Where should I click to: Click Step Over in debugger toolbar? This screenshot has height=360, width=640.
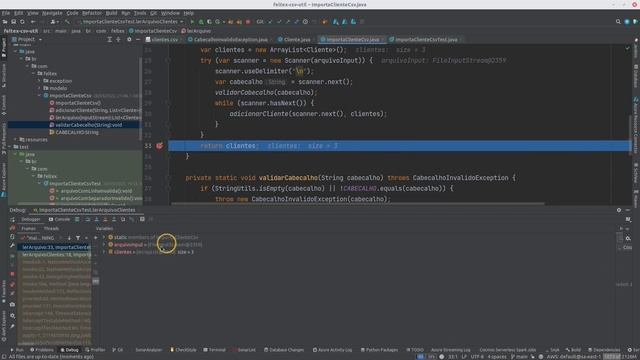click(x=87, y=220)
